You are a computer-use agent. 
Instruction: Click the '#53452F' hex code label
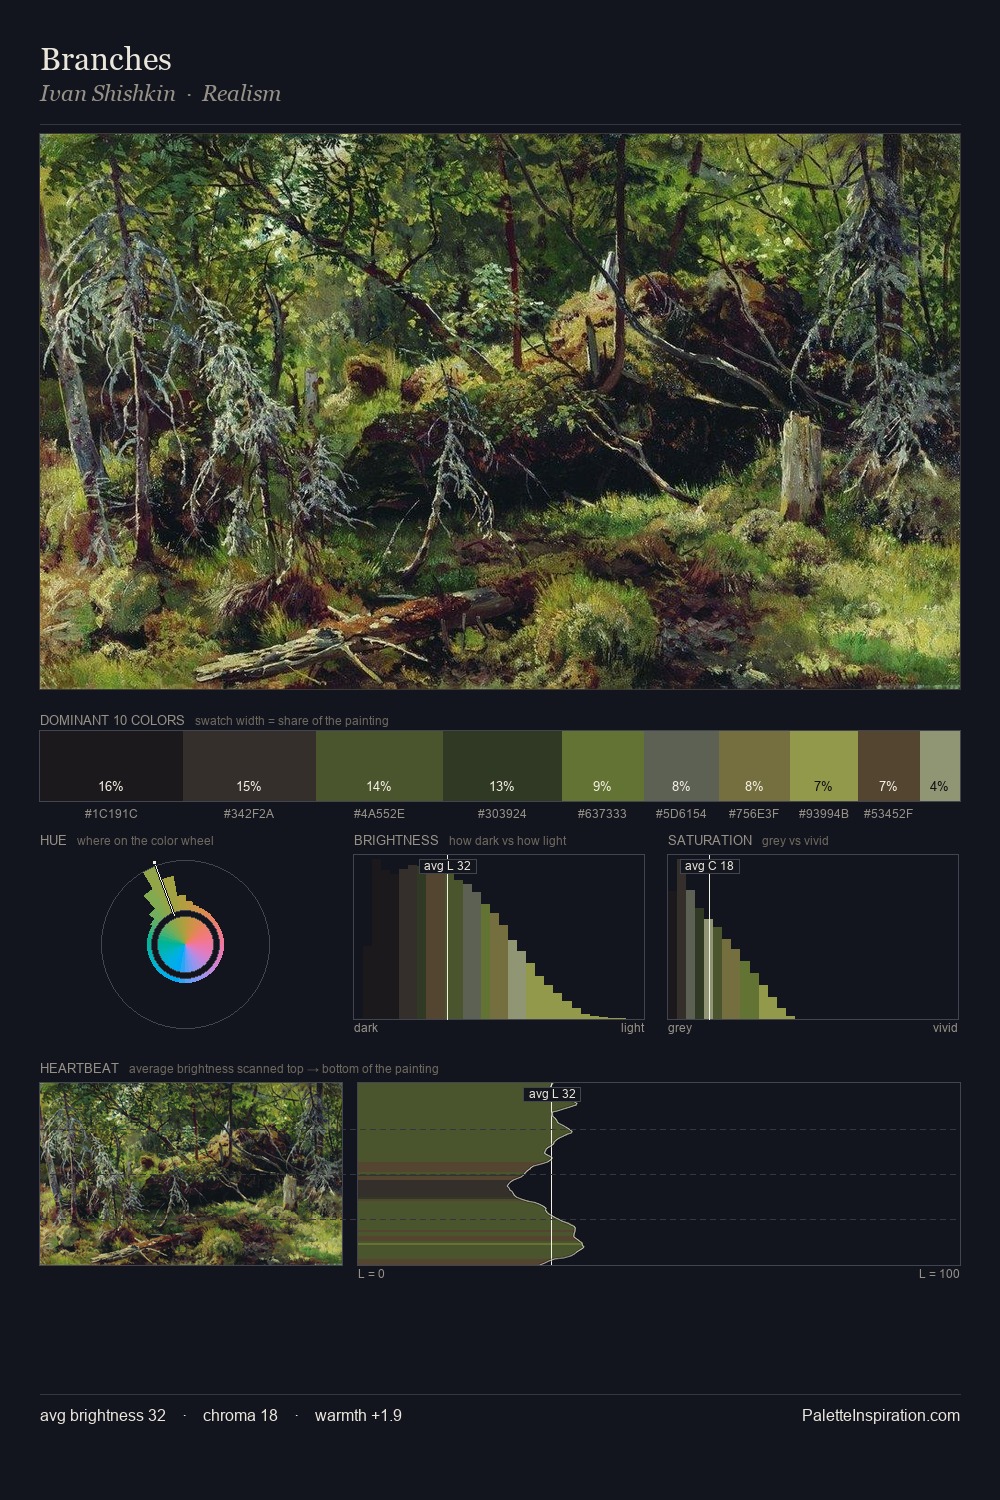(x=888, y=814)
